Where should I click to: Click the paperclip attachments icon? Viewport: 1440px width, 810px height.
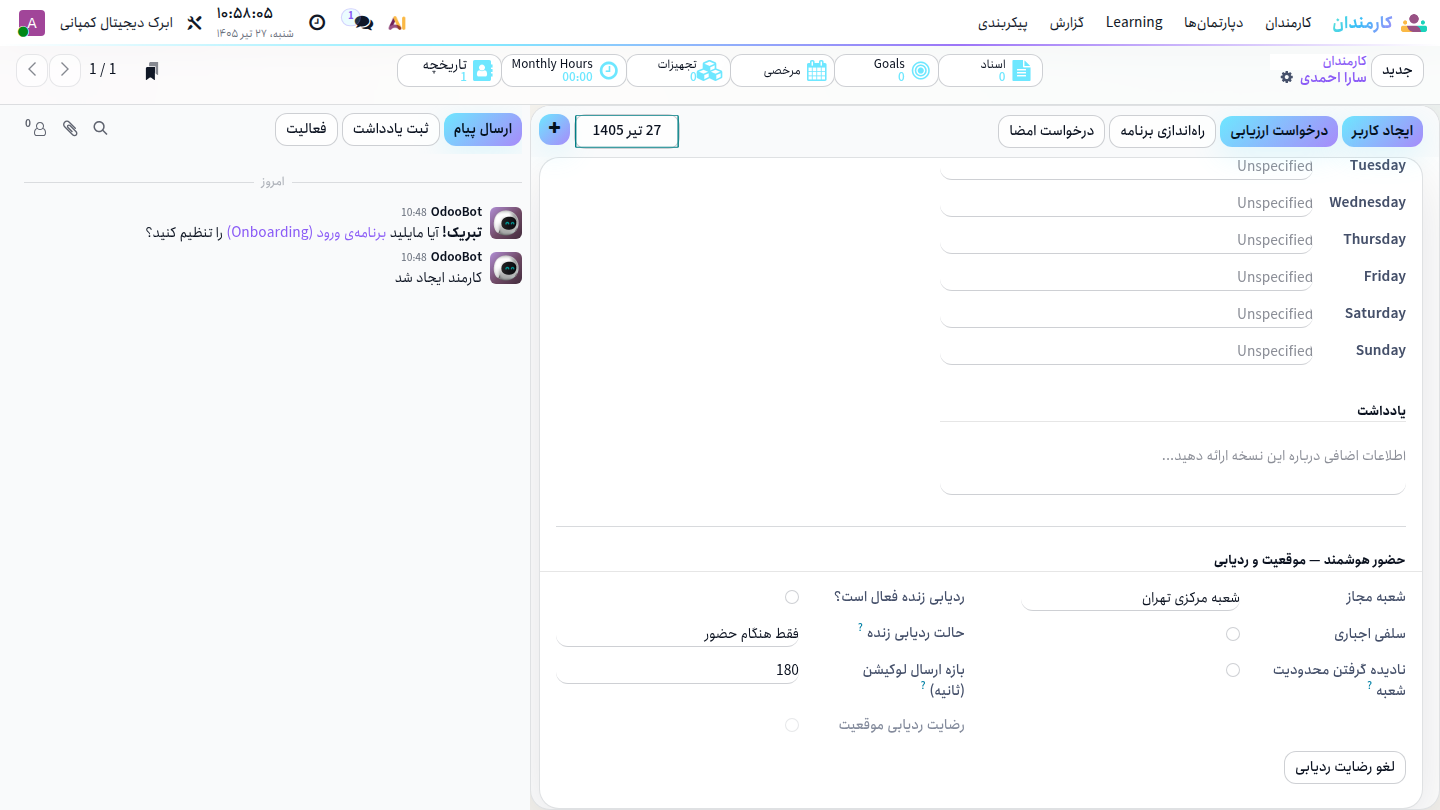[70, 128]
